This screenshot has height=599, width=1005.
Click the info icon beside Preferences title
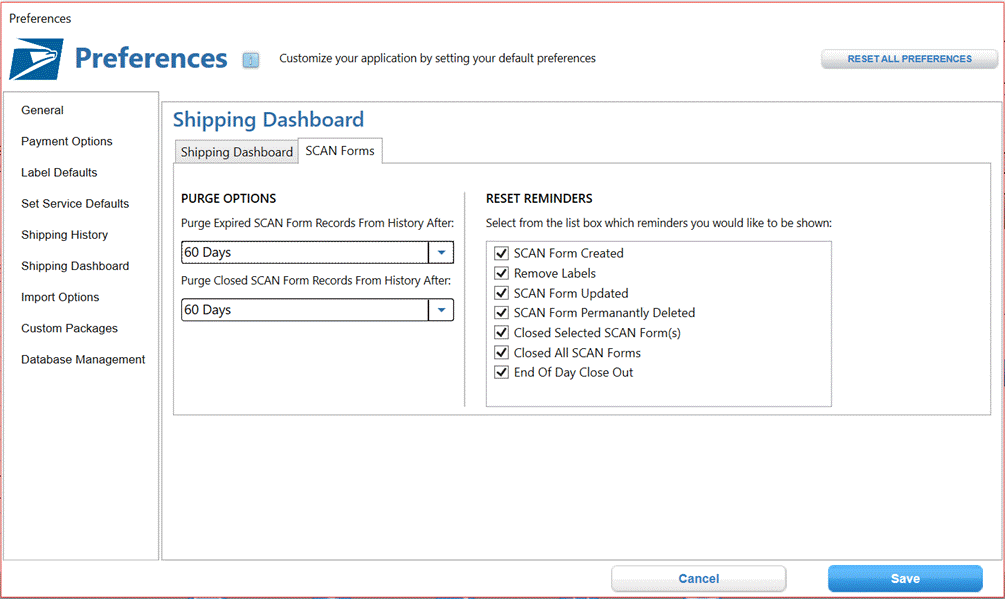(251, 60)
